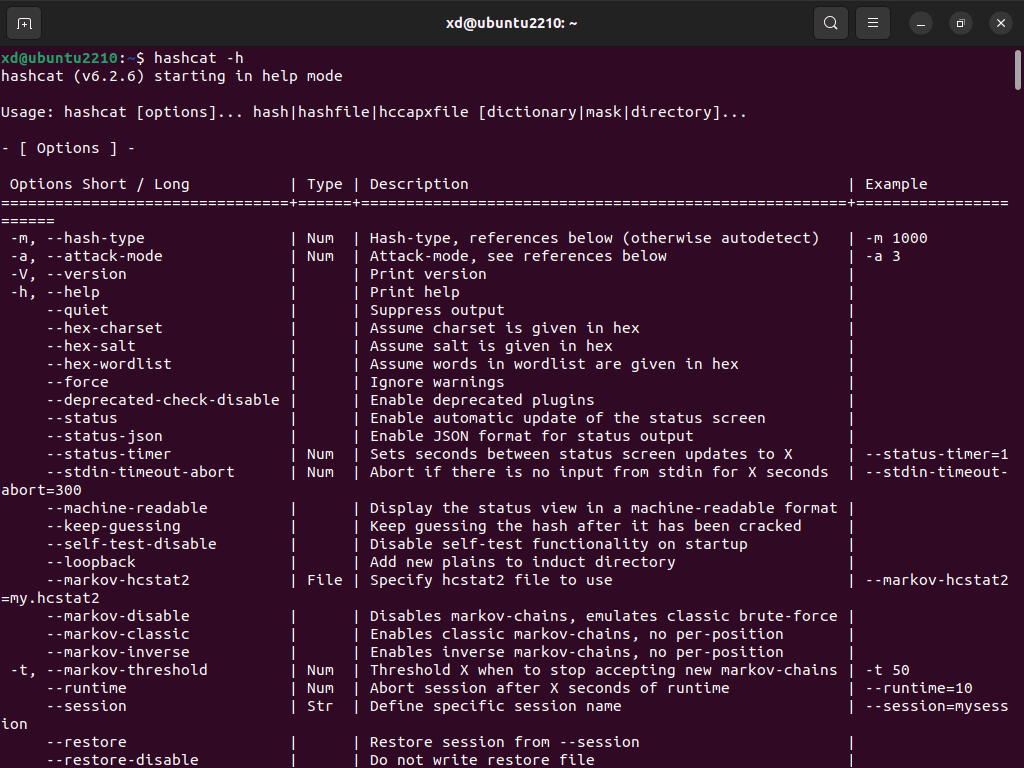The width and height of the screenshot is (1024, 768).
Task: Click the 'Ignore warnings' description
Action: (437, 382)
